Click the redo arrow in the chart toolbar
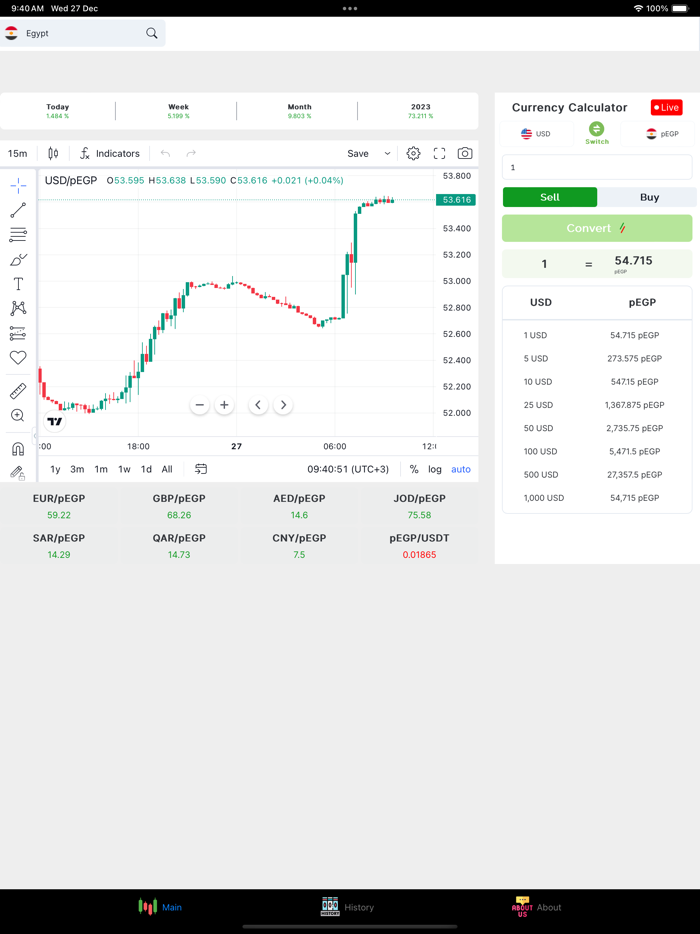Image resolution: width=700 pixels, height=934 pixels. click(x=191, y=154)
